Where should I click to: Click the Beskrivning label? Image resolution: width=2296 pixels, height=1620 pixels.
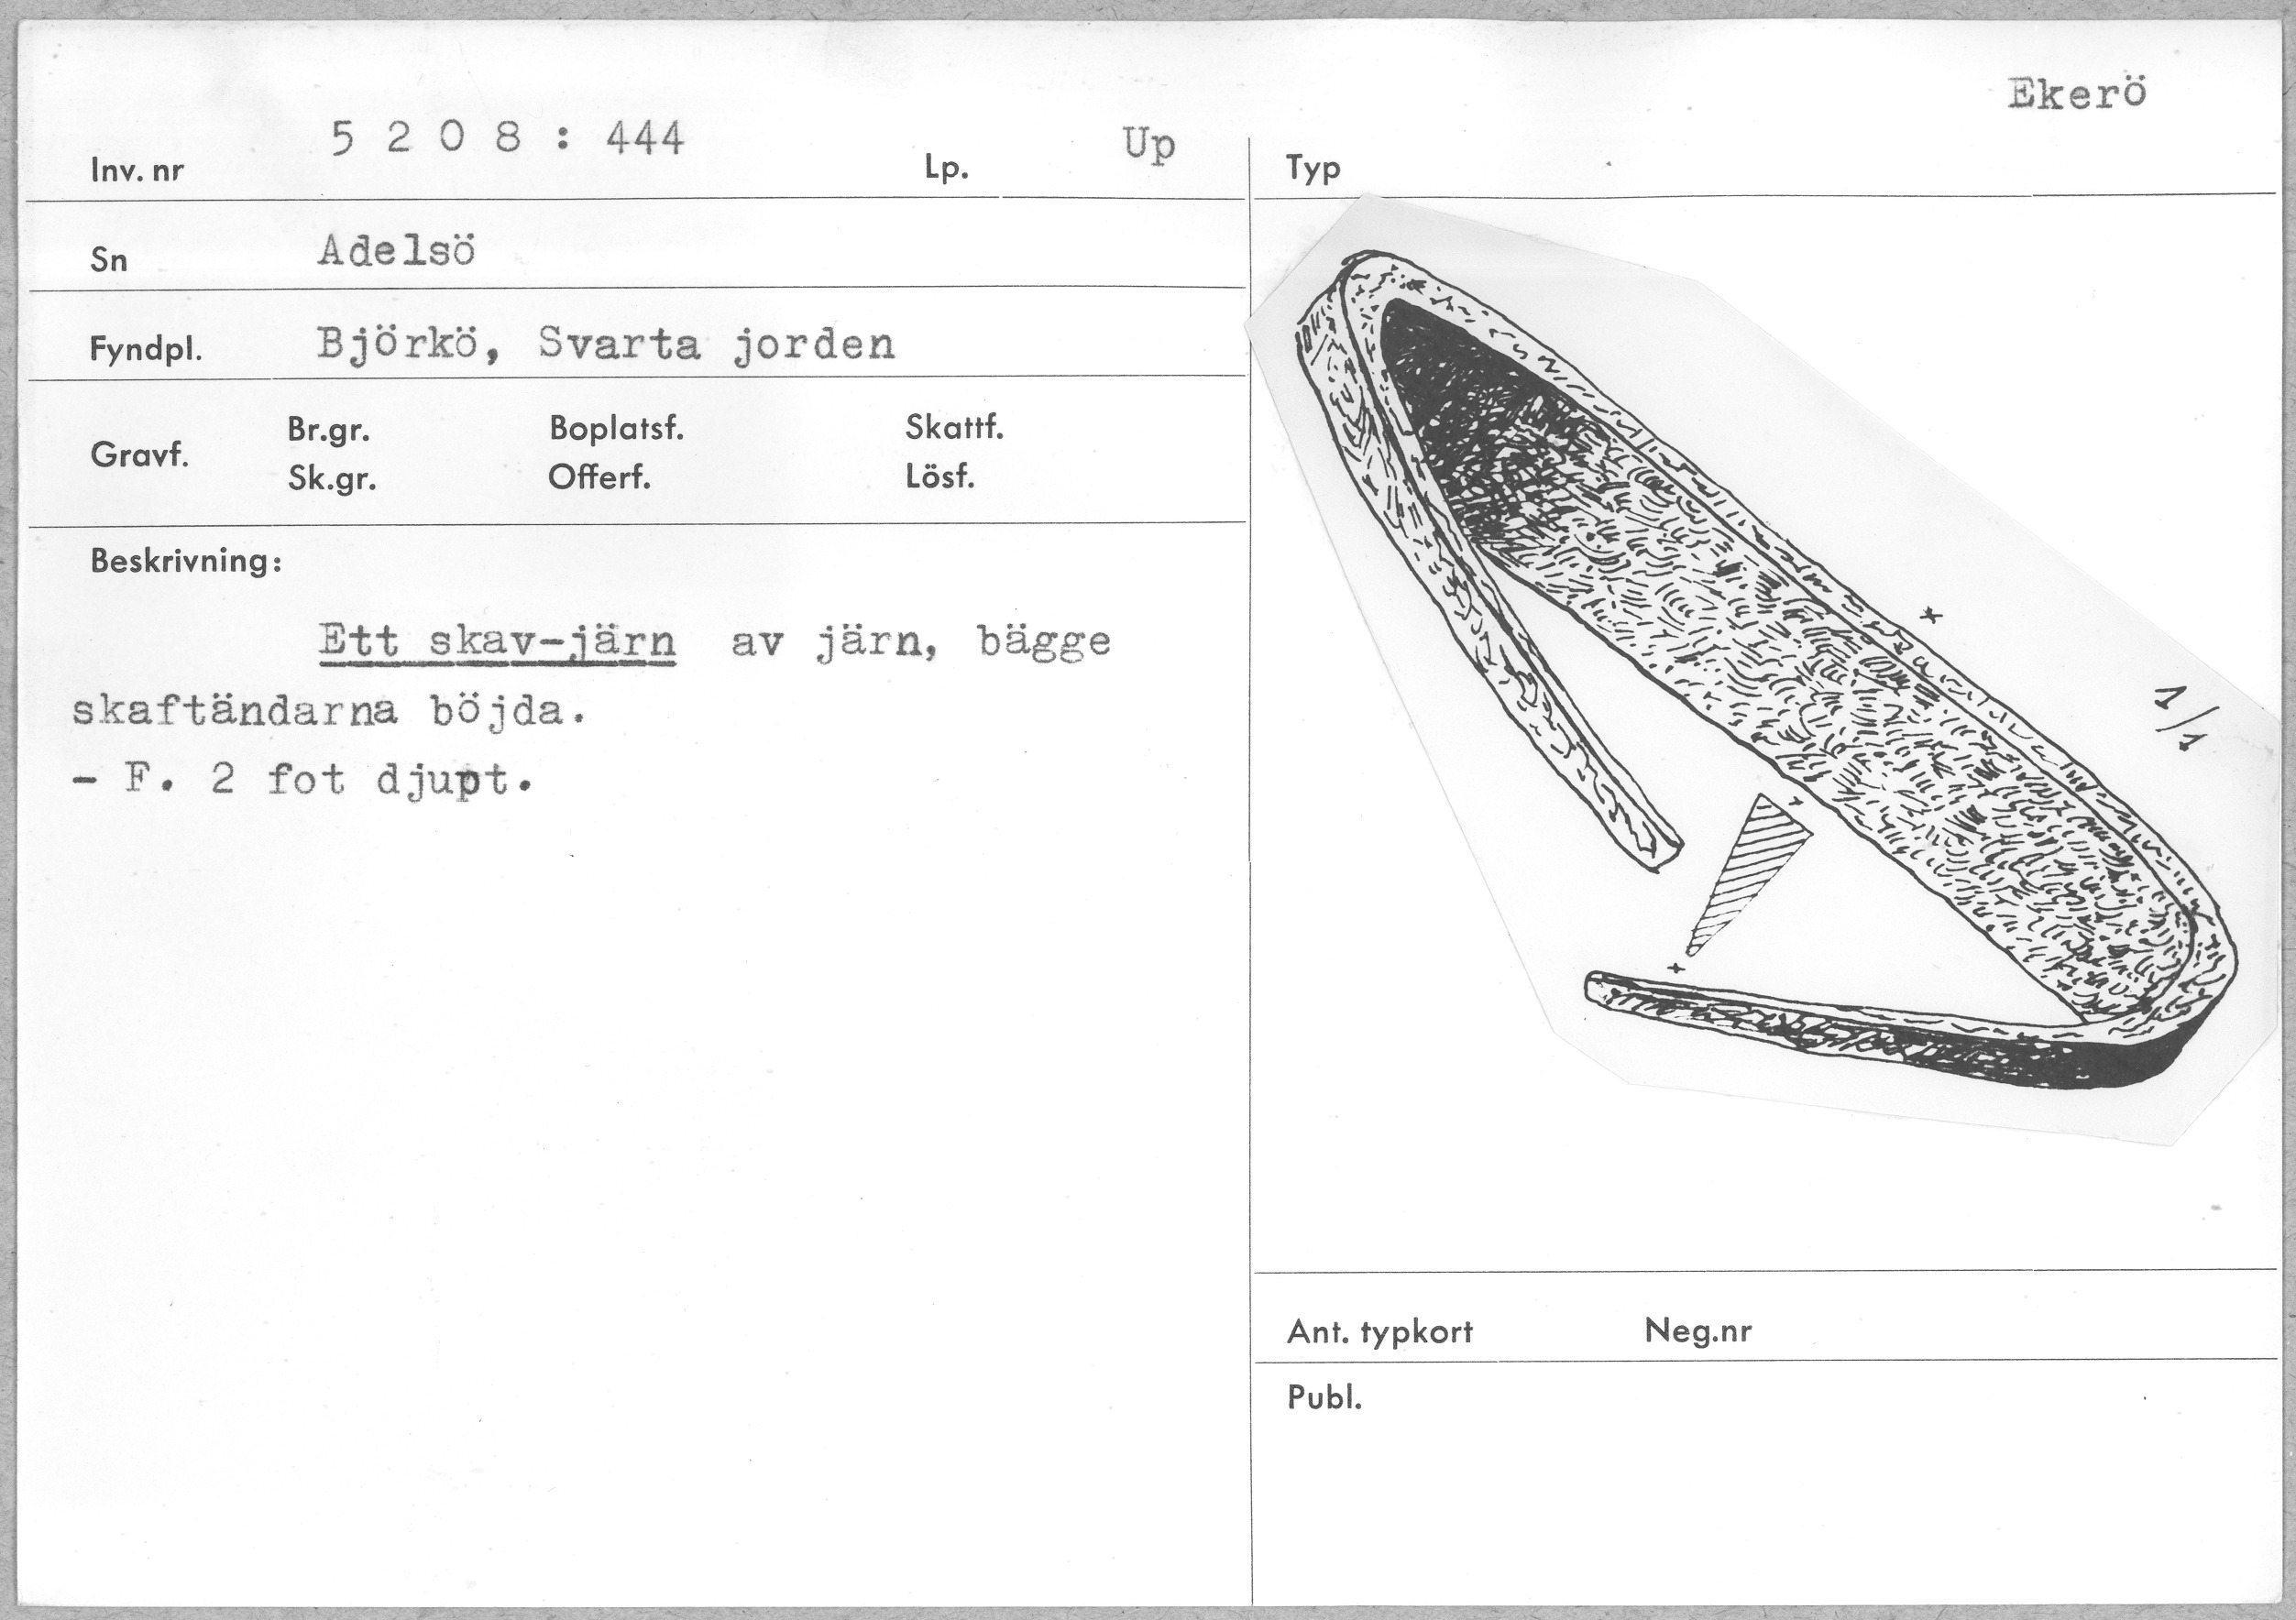186,561
